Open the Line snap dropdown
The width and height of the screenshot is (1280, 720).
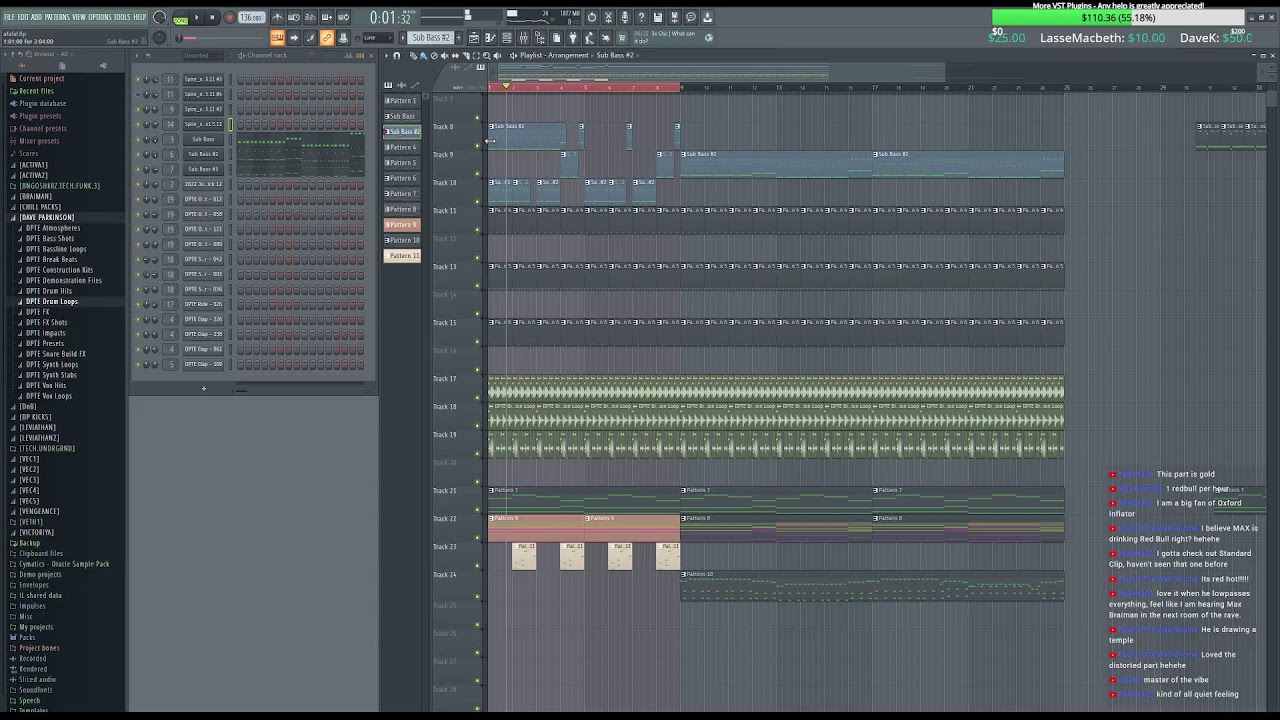377,38
